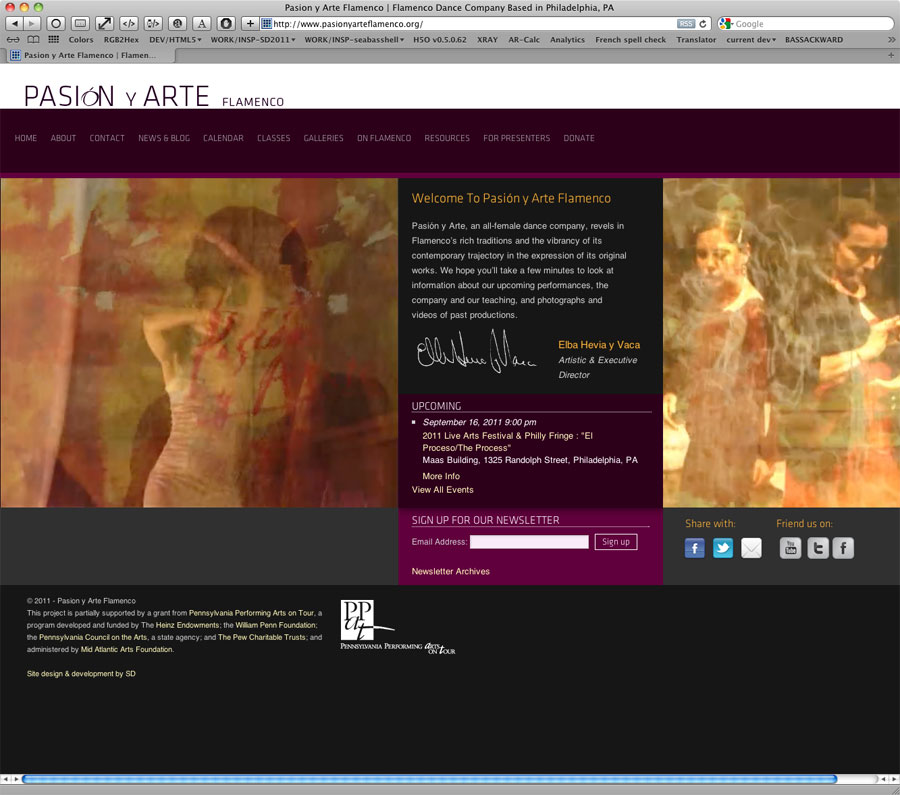
Task: Share by email using the envelope icon
Action: [751, 548]
